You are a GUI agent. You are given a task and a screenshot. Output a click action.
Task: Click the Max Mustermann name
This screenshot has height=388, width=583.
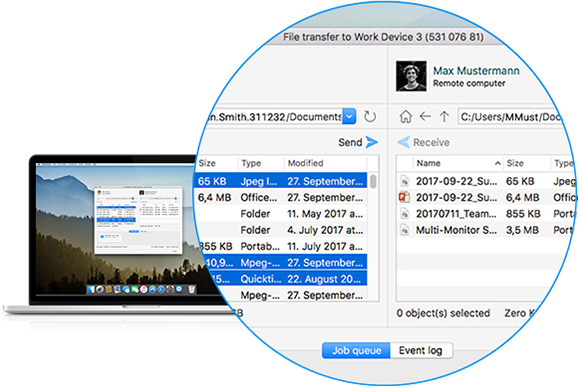point(476,71)
